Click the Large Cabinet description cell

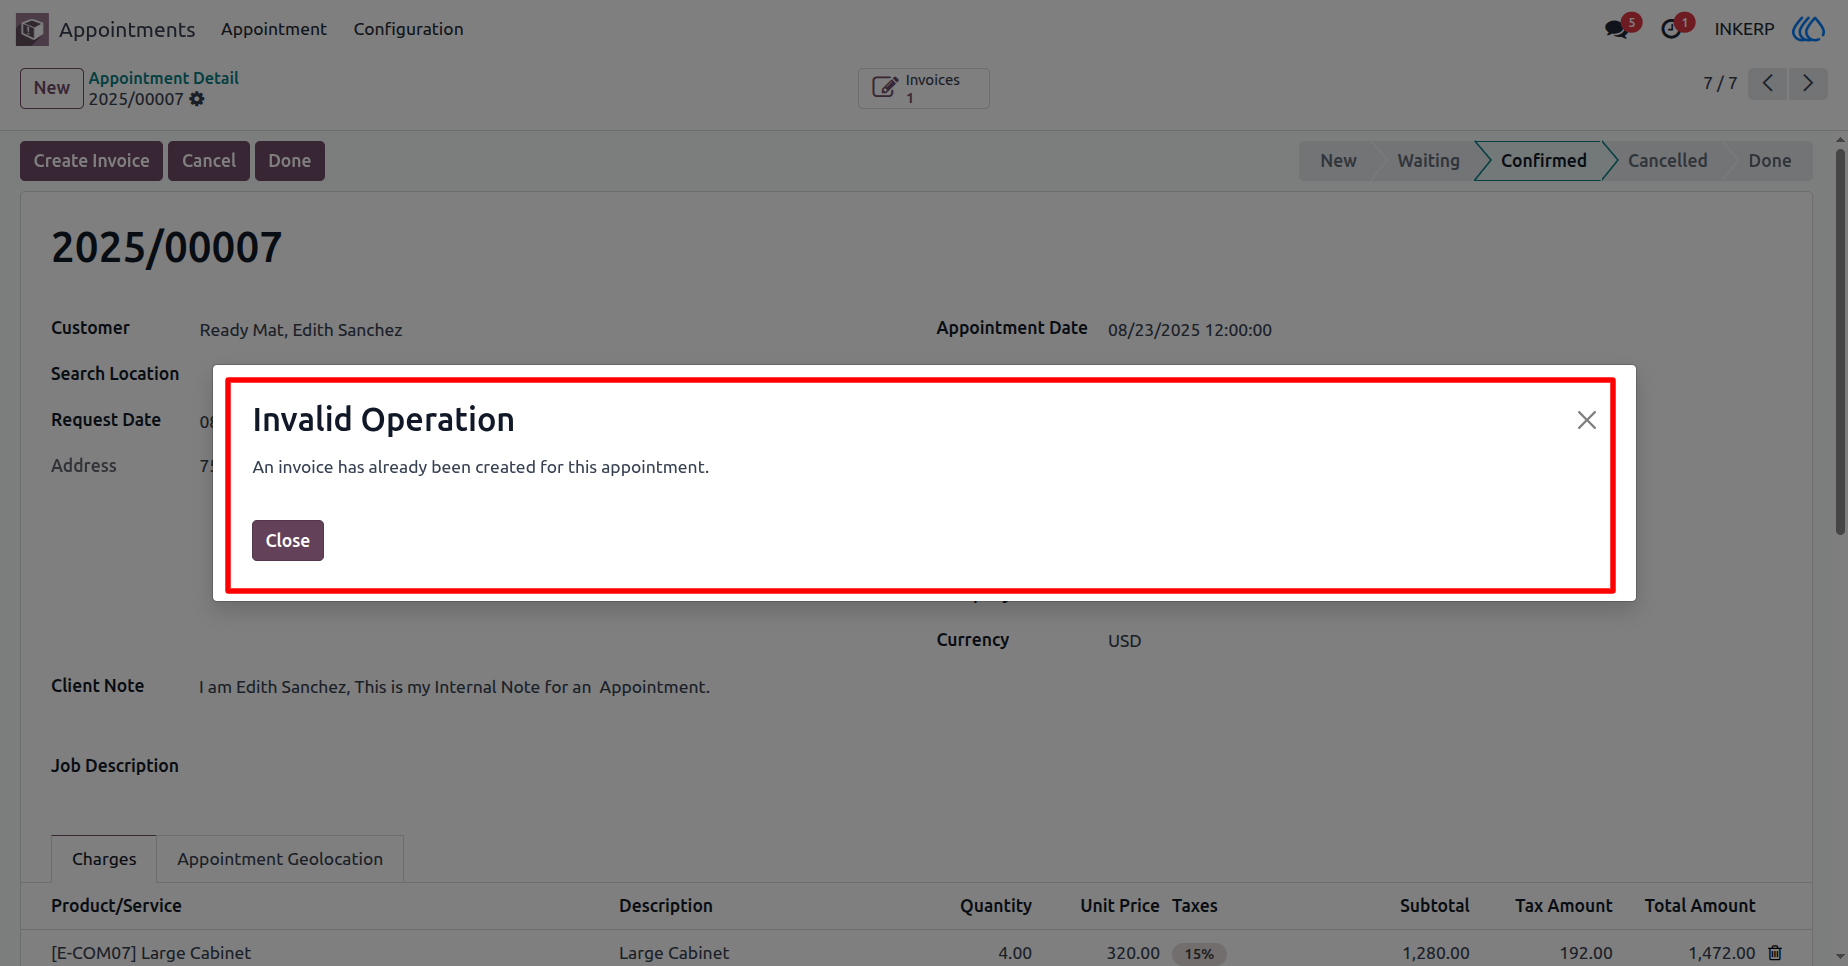click(x=674, y=953)
